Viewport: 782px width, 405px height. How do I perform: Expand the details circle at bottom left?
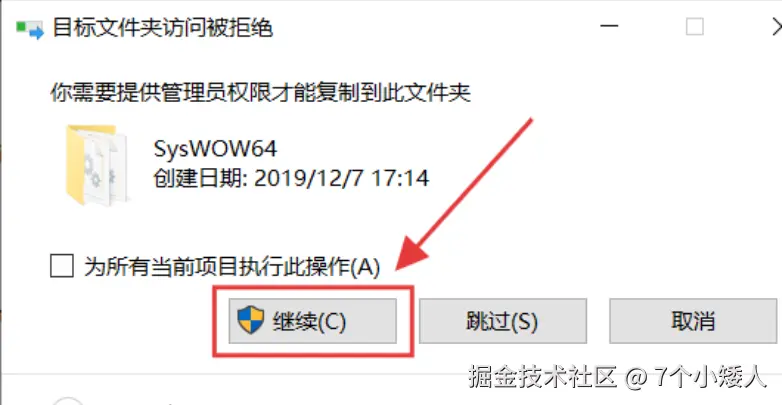67,402
